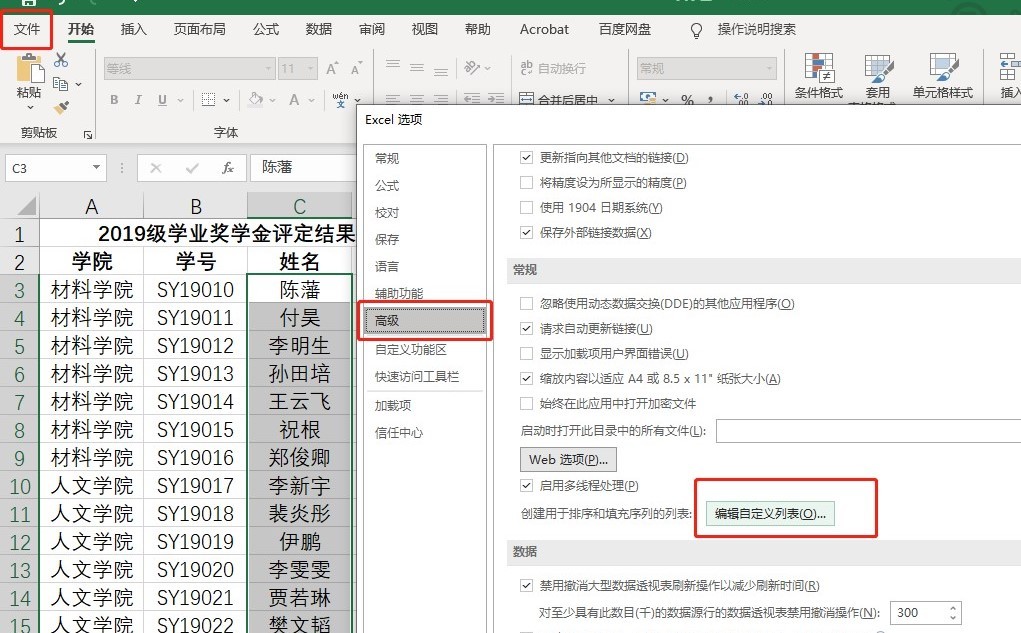Click the Font Color letter A

(x=294, y=100)
